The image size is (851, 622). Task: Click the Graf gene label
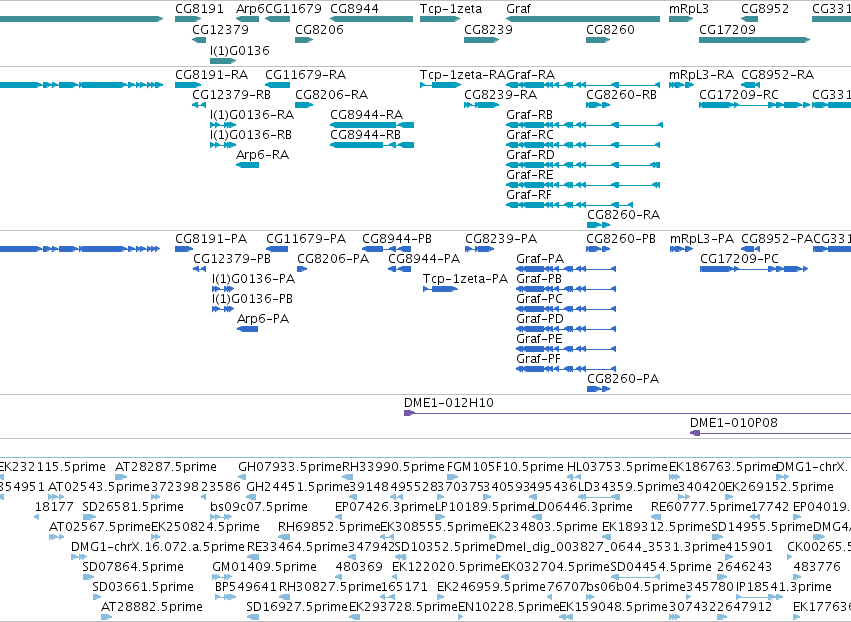point(518,9)
